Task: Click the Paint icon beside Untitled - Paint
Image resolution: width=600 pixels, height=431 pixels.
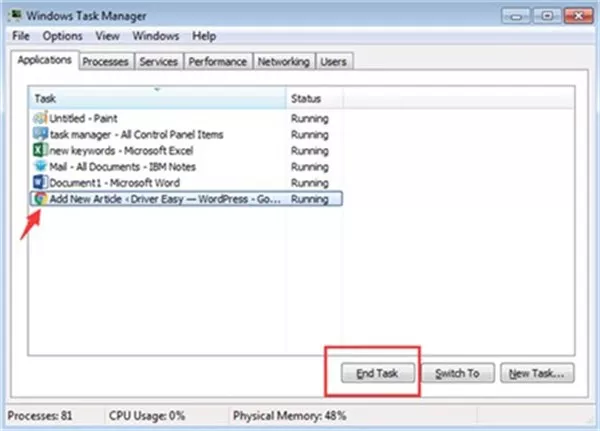Action: [40, 118]
